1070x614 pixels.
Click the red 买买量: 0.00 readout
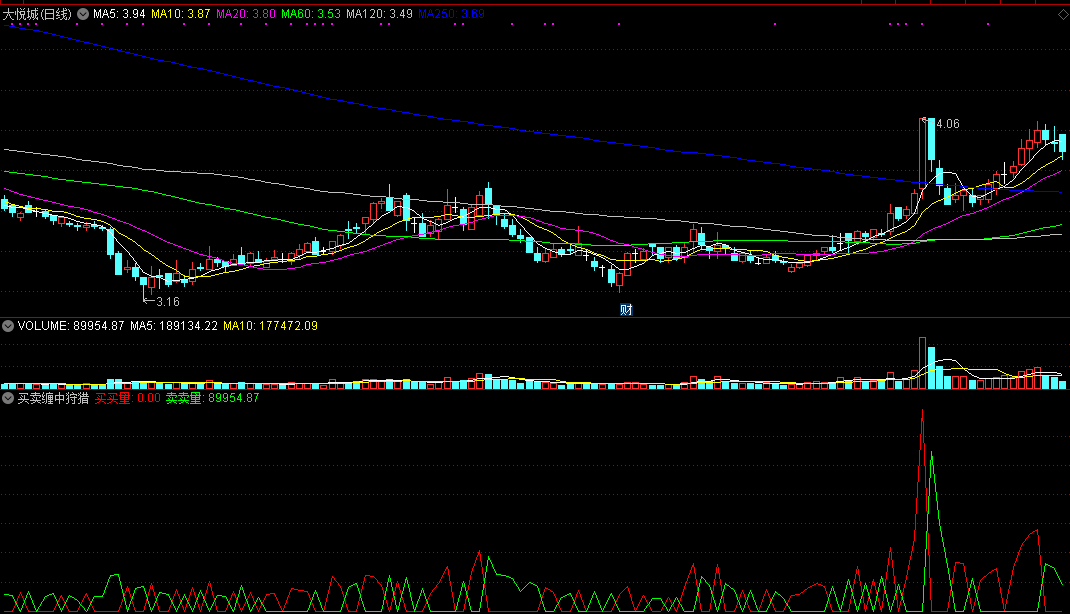click(x=128, y=398)
